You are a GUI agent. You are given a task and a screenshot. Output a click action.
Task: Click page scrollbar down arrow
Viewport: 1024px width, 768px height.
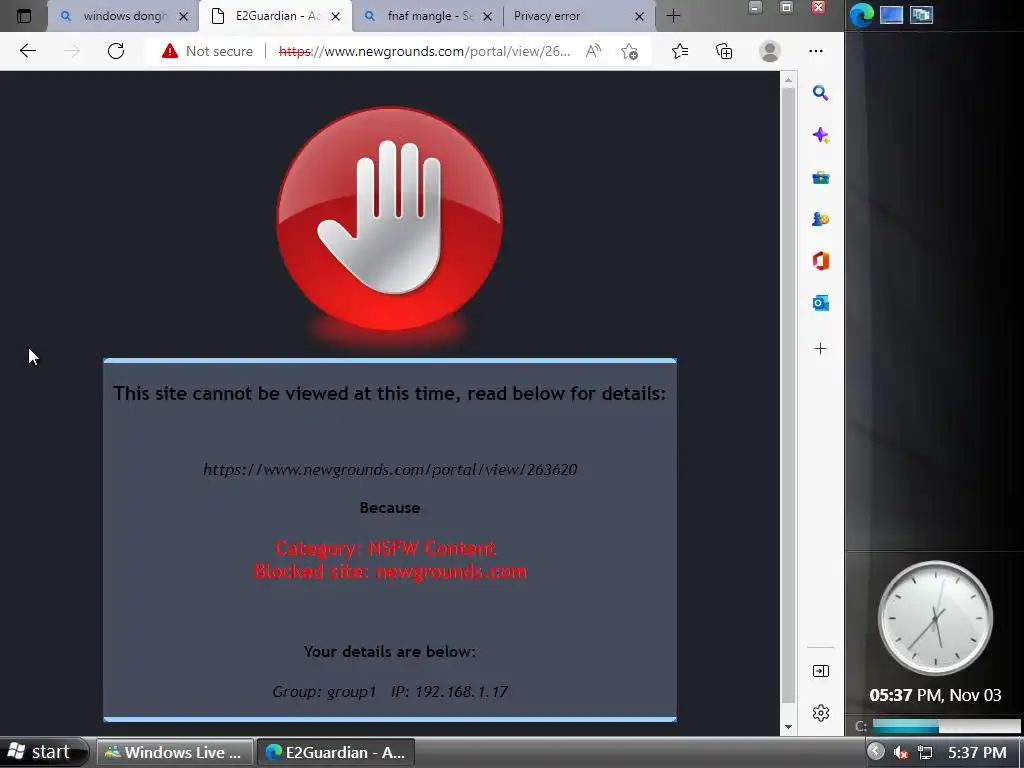click(788, 727)
